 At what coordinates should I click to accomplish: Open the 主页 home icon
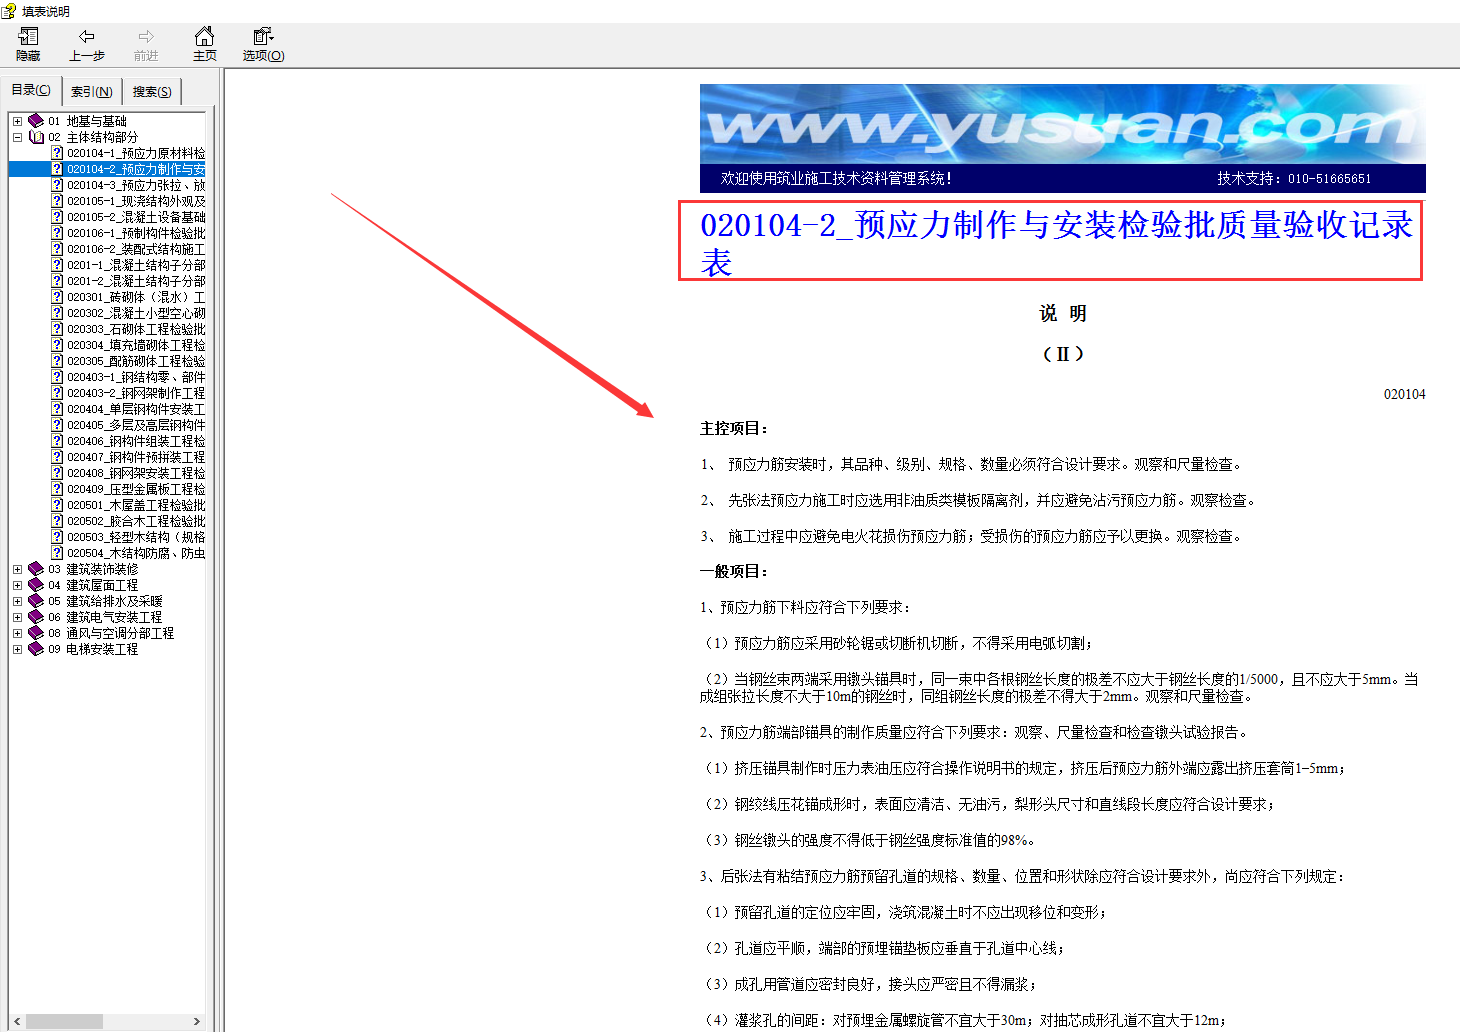204,37
